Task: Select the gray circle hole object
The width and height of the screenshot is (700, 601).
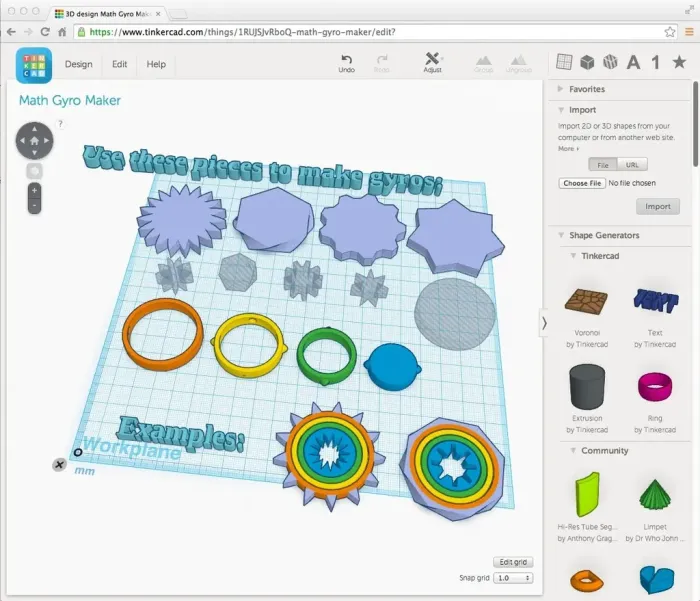Action: click(x=454, y=314)
